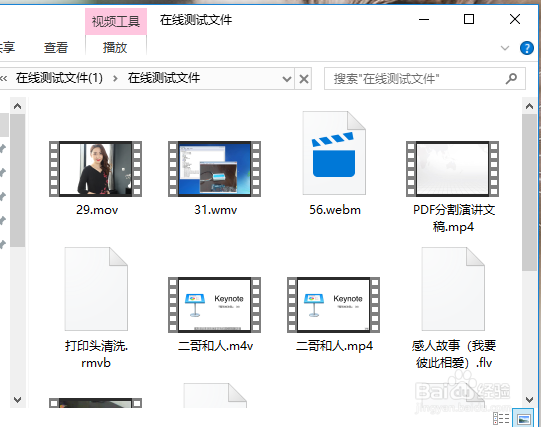This screenshot has width=541, height=427.
Task: Click the 二哥和人.mp4 file name
Action: pos(334,346)
